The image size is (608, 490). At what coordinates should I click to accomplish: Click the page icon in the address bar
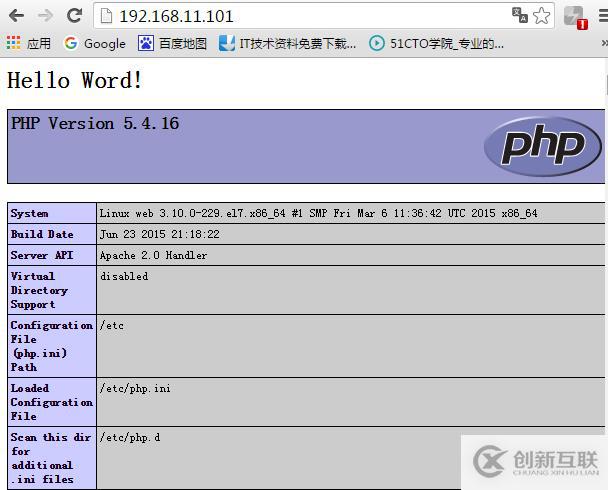coord(106,16)
